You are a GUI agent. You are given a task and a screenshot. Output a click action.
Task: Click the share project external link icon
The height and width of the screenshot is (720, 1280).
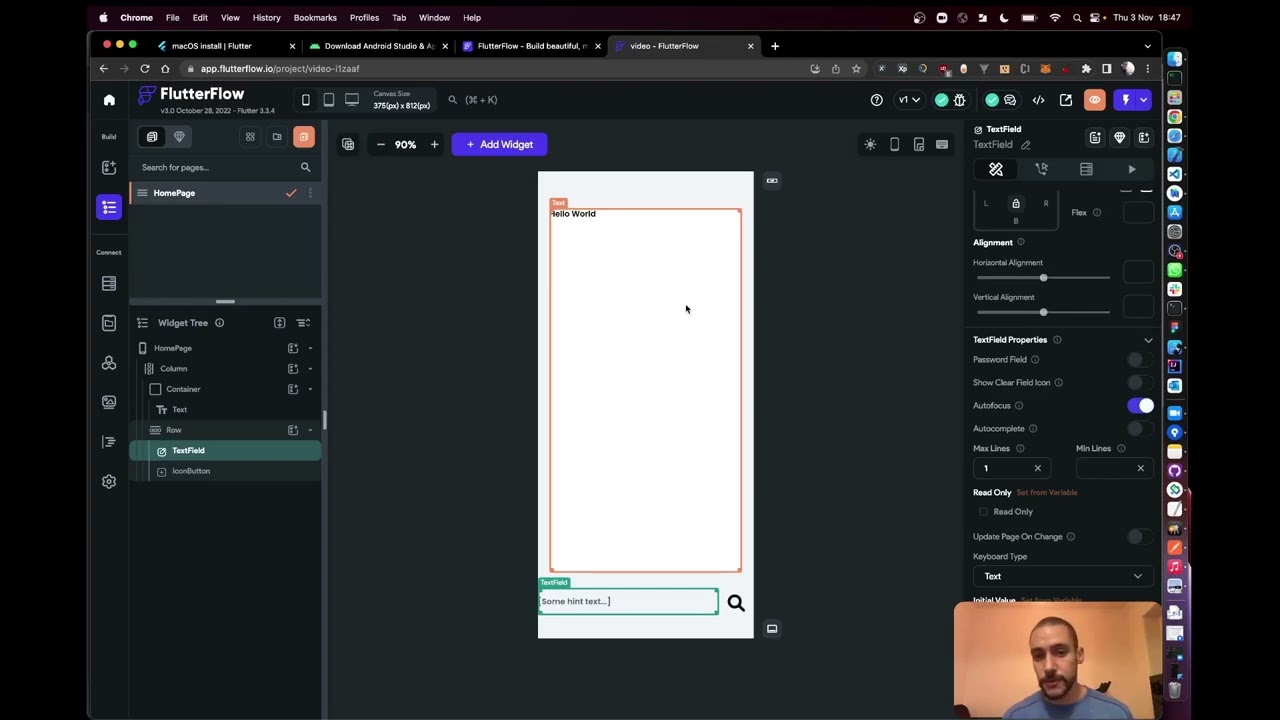1066,100
